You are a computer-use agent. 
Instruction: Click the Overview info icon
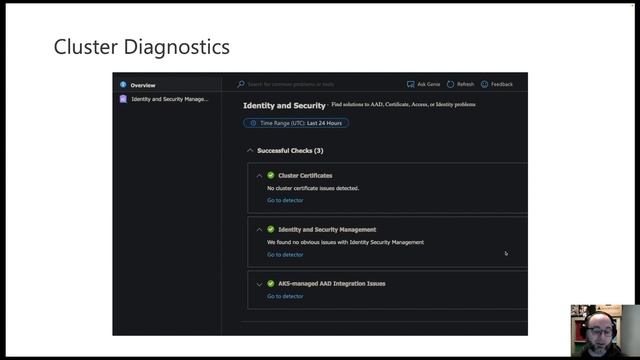point(123,84)
